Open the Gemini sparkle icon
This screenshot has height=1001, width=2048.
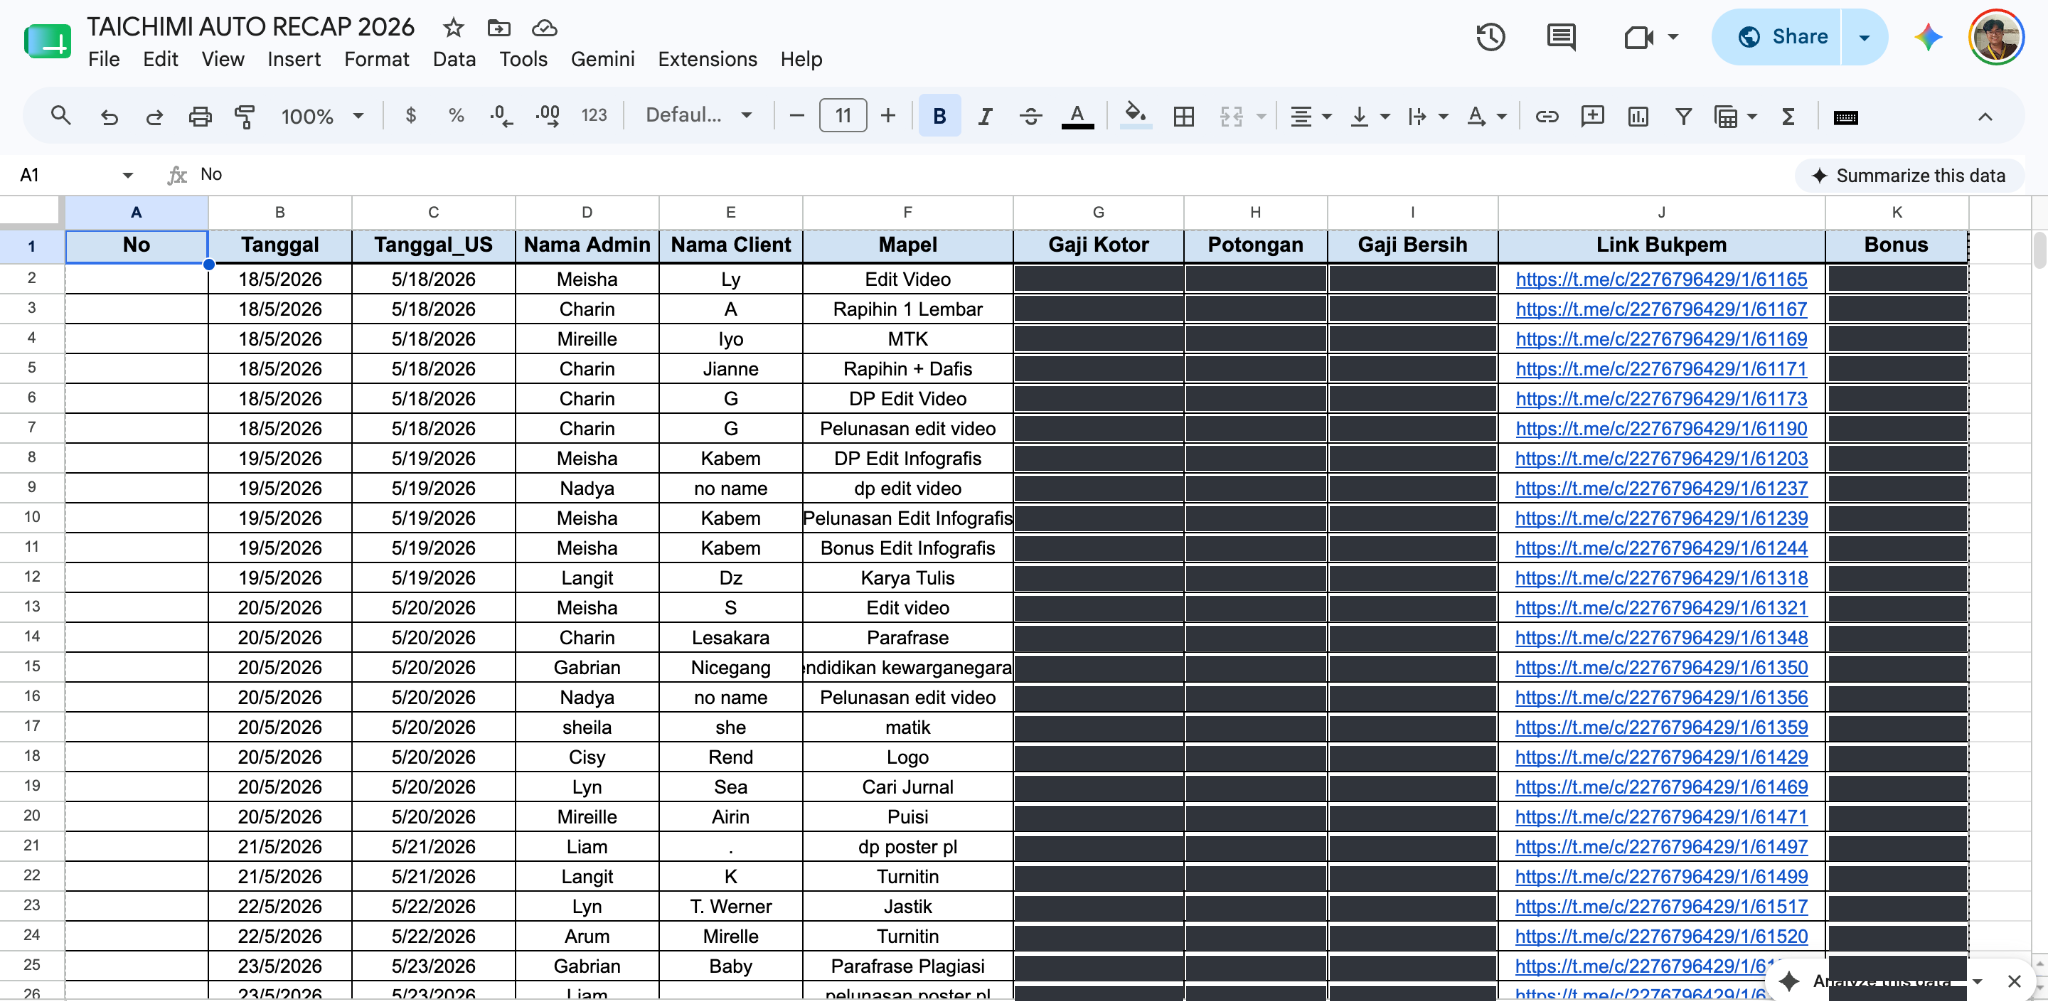[1928, 37]
